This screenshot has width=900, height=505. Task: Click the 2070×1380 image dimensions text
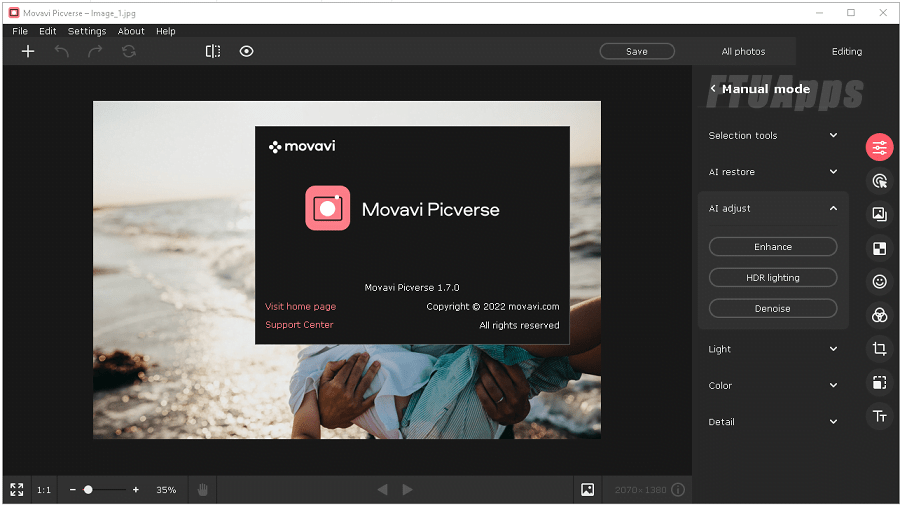coord(641,490)
